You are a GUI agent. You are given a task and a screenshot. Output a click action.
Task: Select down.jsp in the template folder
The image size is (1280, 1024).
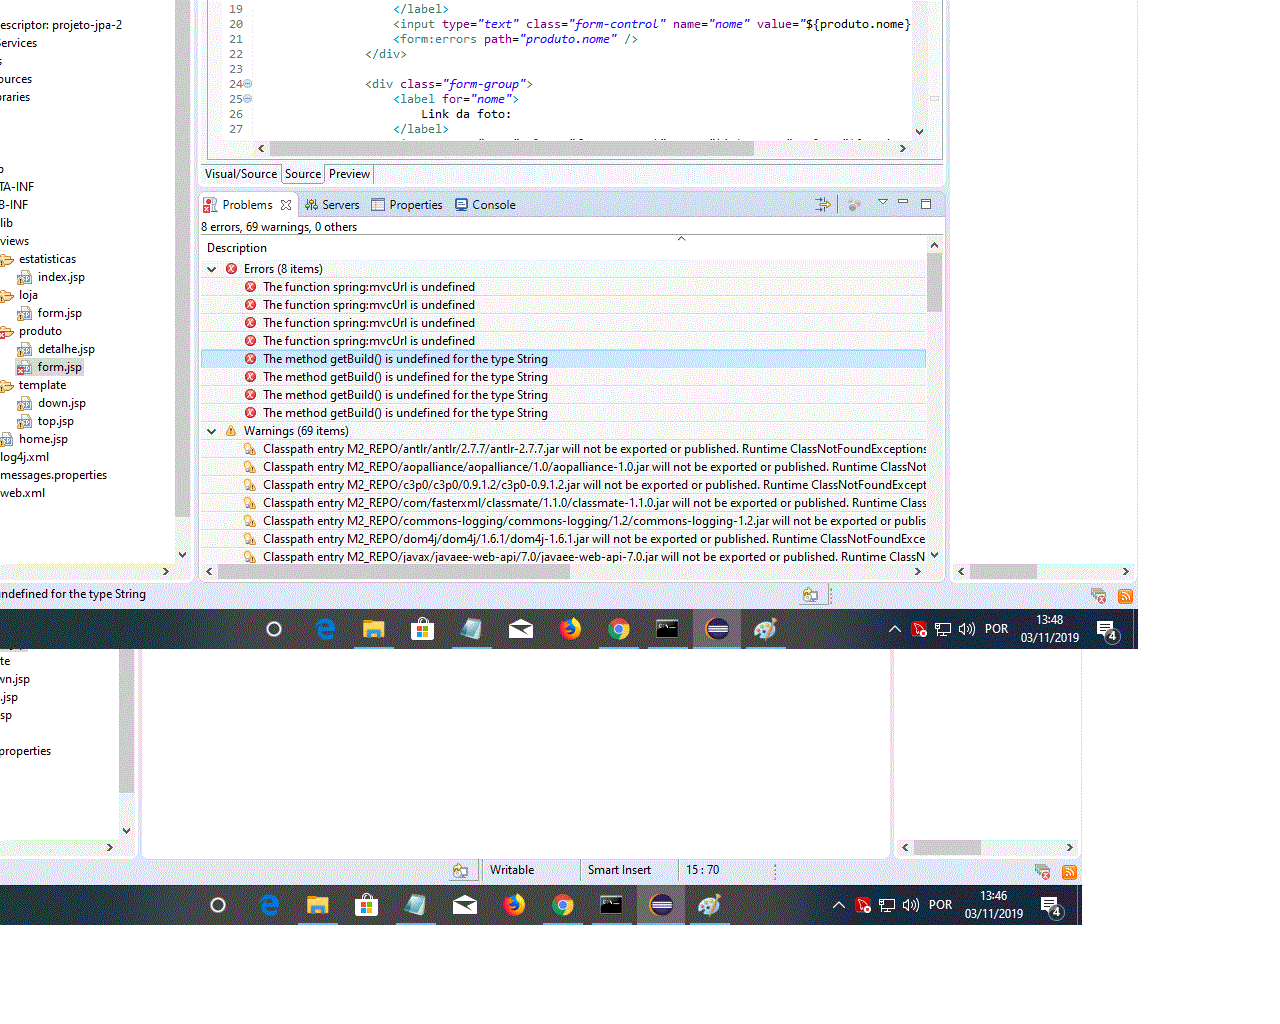coord(62,404)
